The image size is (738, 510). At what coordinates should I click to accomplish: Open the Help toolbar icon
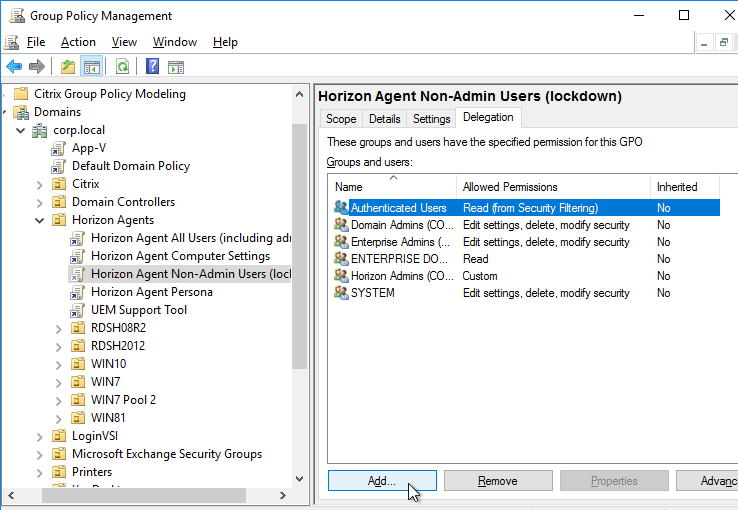click(x=152, y=67)
